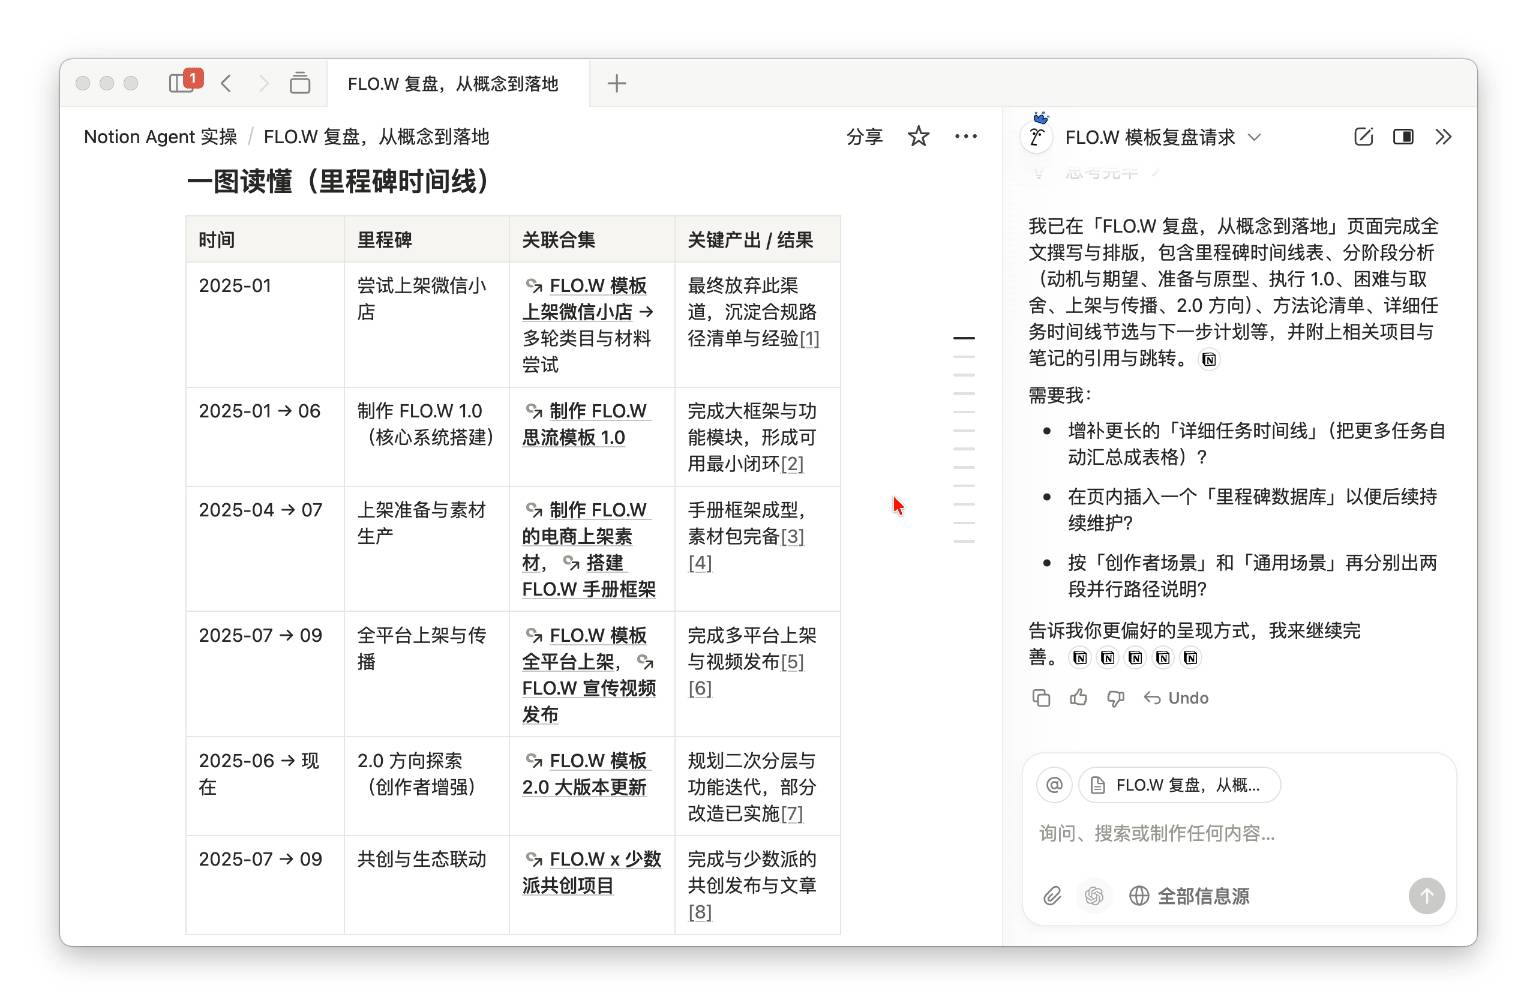Open the tab overview stack icon

pyautogui.click(x=300, y=83)
